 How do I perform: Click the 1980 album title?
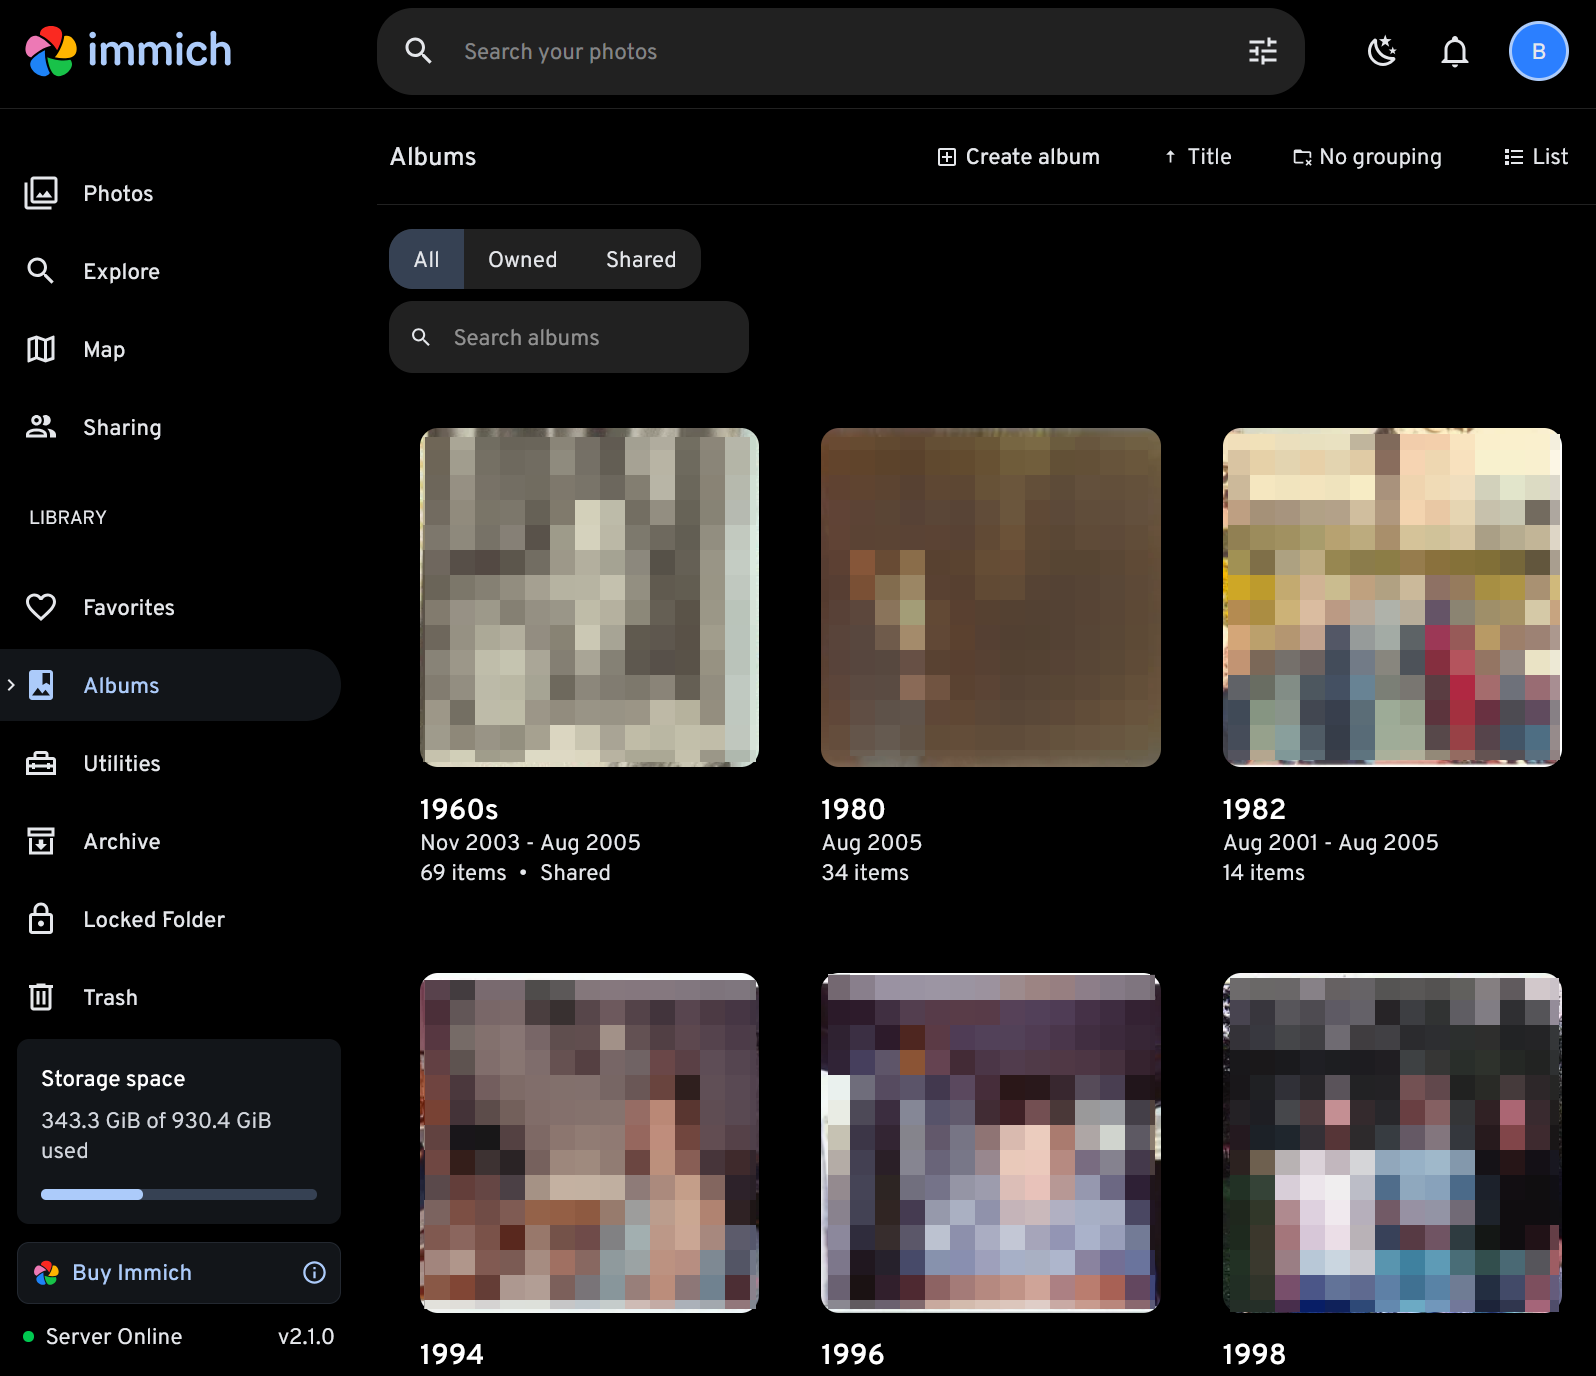(x=853, y=809)
